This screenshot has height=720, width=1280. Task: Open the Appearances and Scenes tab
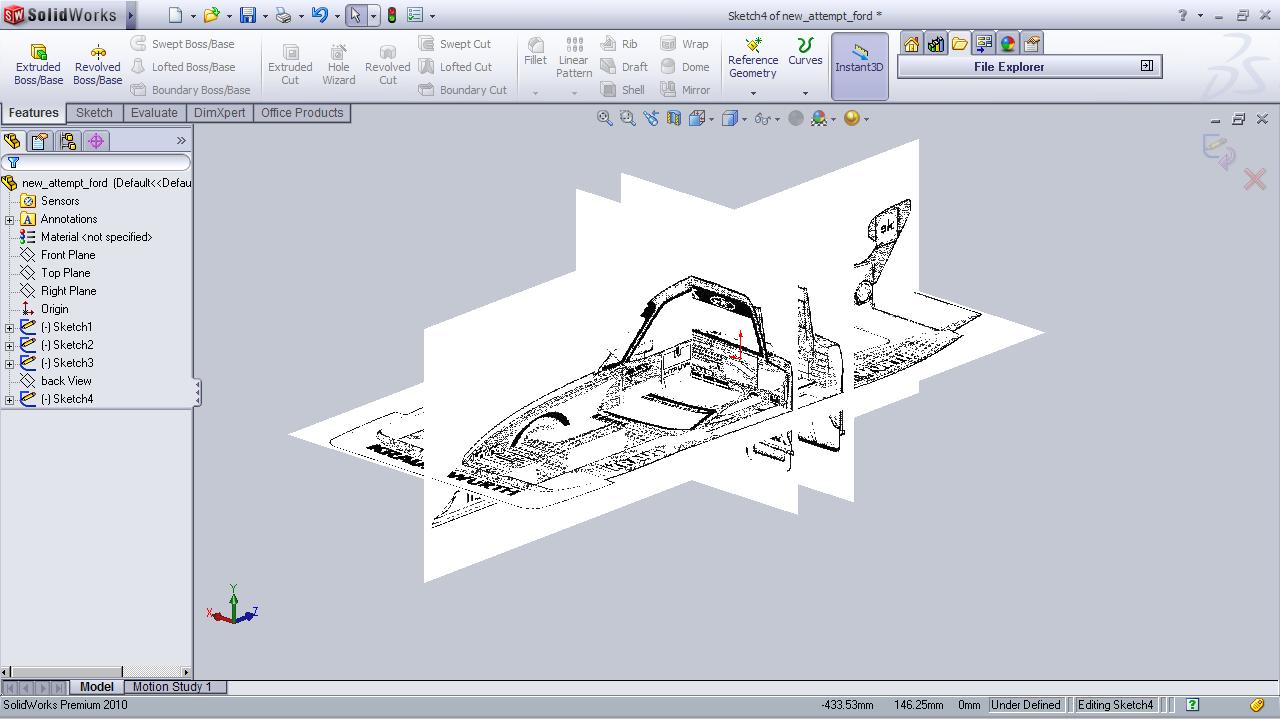click(1007, 44)
